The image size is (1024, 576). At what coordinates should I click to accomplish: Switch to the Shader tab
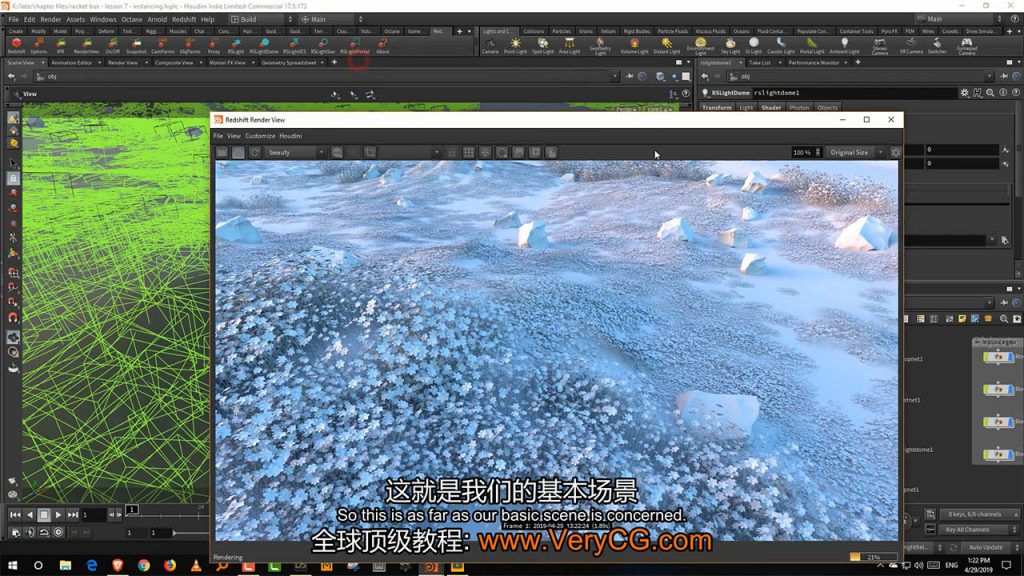[771, 108]
